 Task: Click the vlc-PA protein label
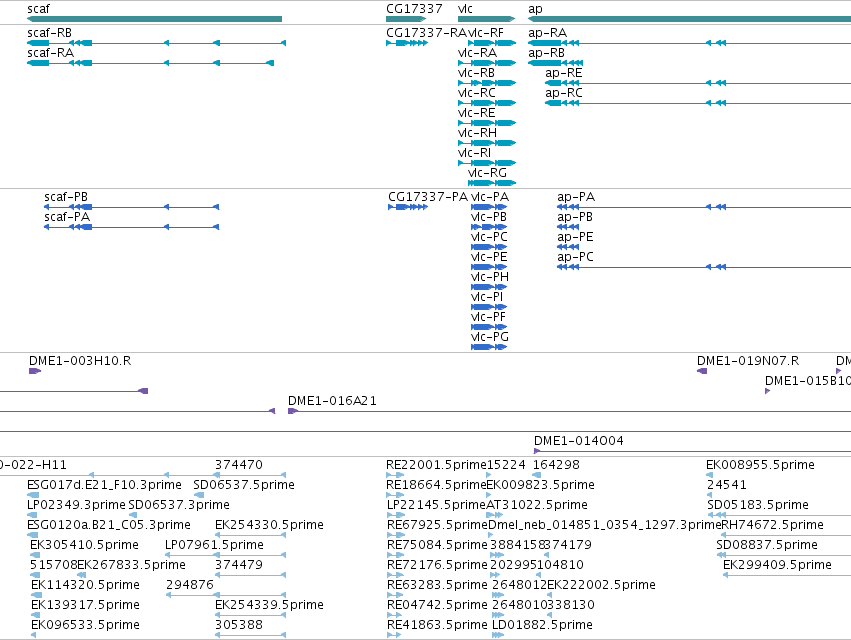[490, 197]
